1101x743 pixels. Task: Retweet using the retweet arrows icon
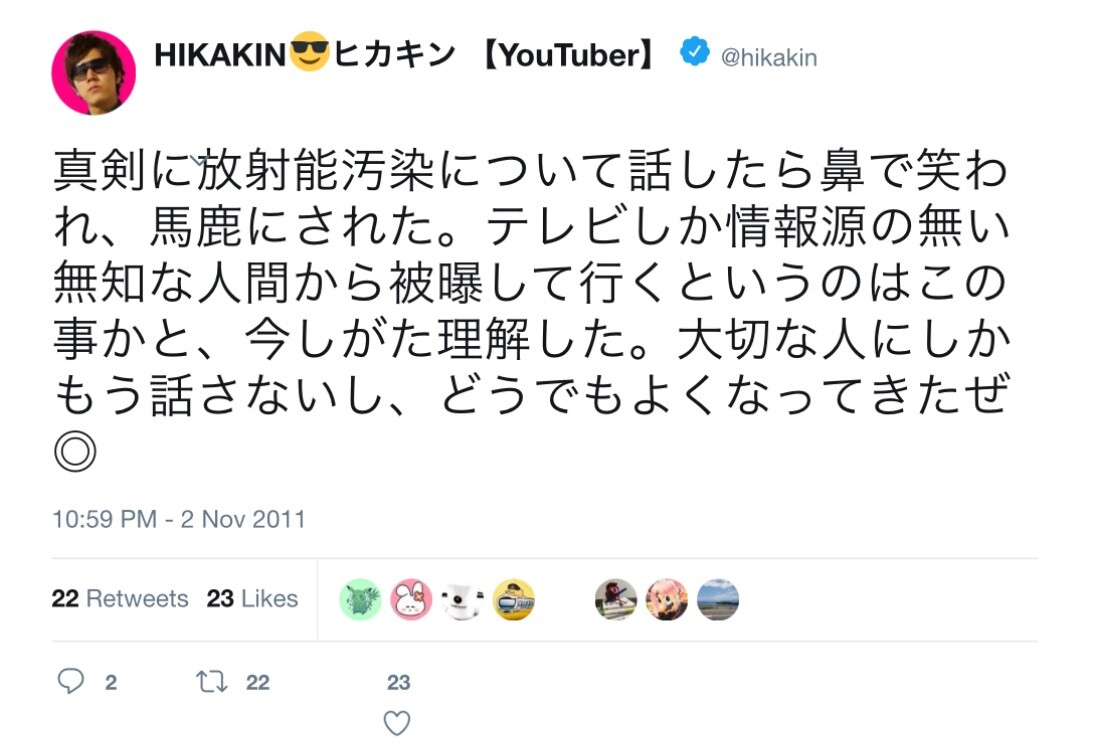[x=211, y=682]
